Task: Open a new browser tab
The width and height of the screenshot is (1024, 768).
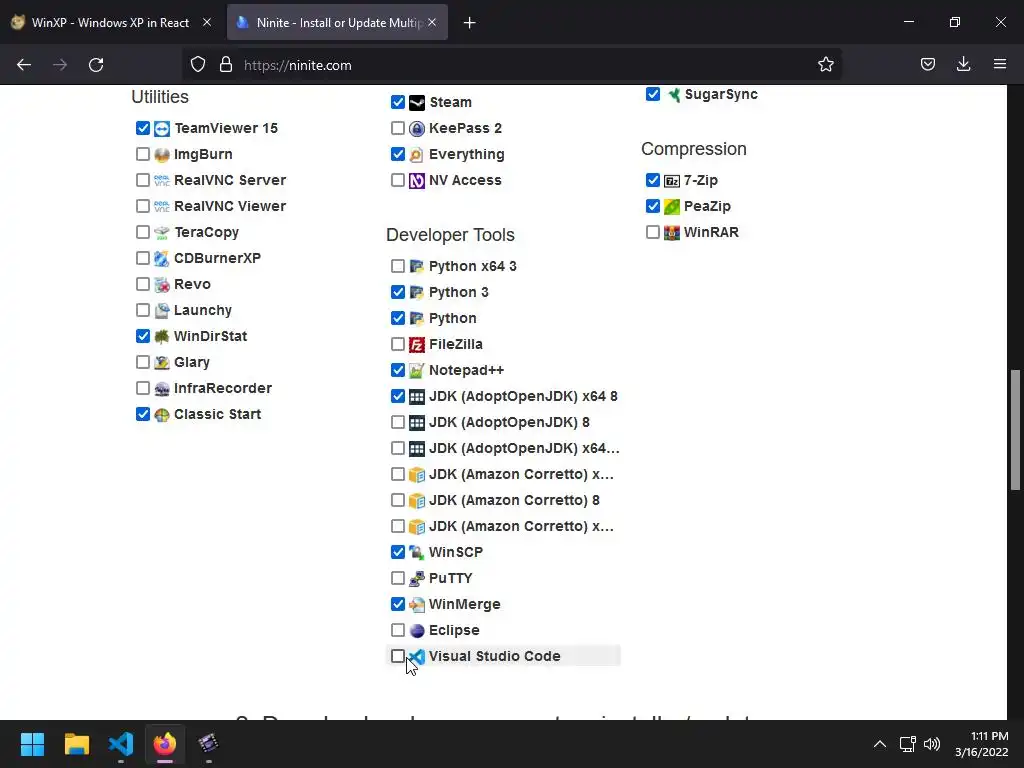Action: coord(469,23)
